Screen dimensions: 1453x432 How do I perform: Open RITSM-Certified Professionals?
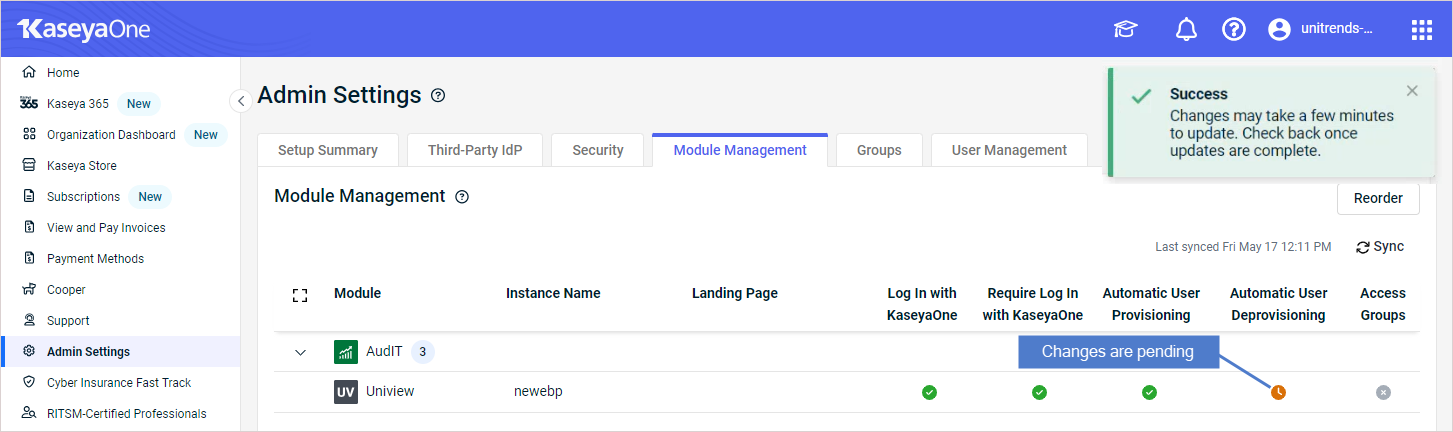[127, 414]
